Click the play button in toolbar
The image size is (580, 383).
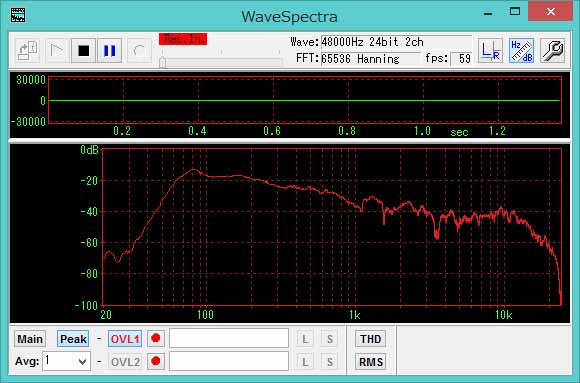click(57, 51)
